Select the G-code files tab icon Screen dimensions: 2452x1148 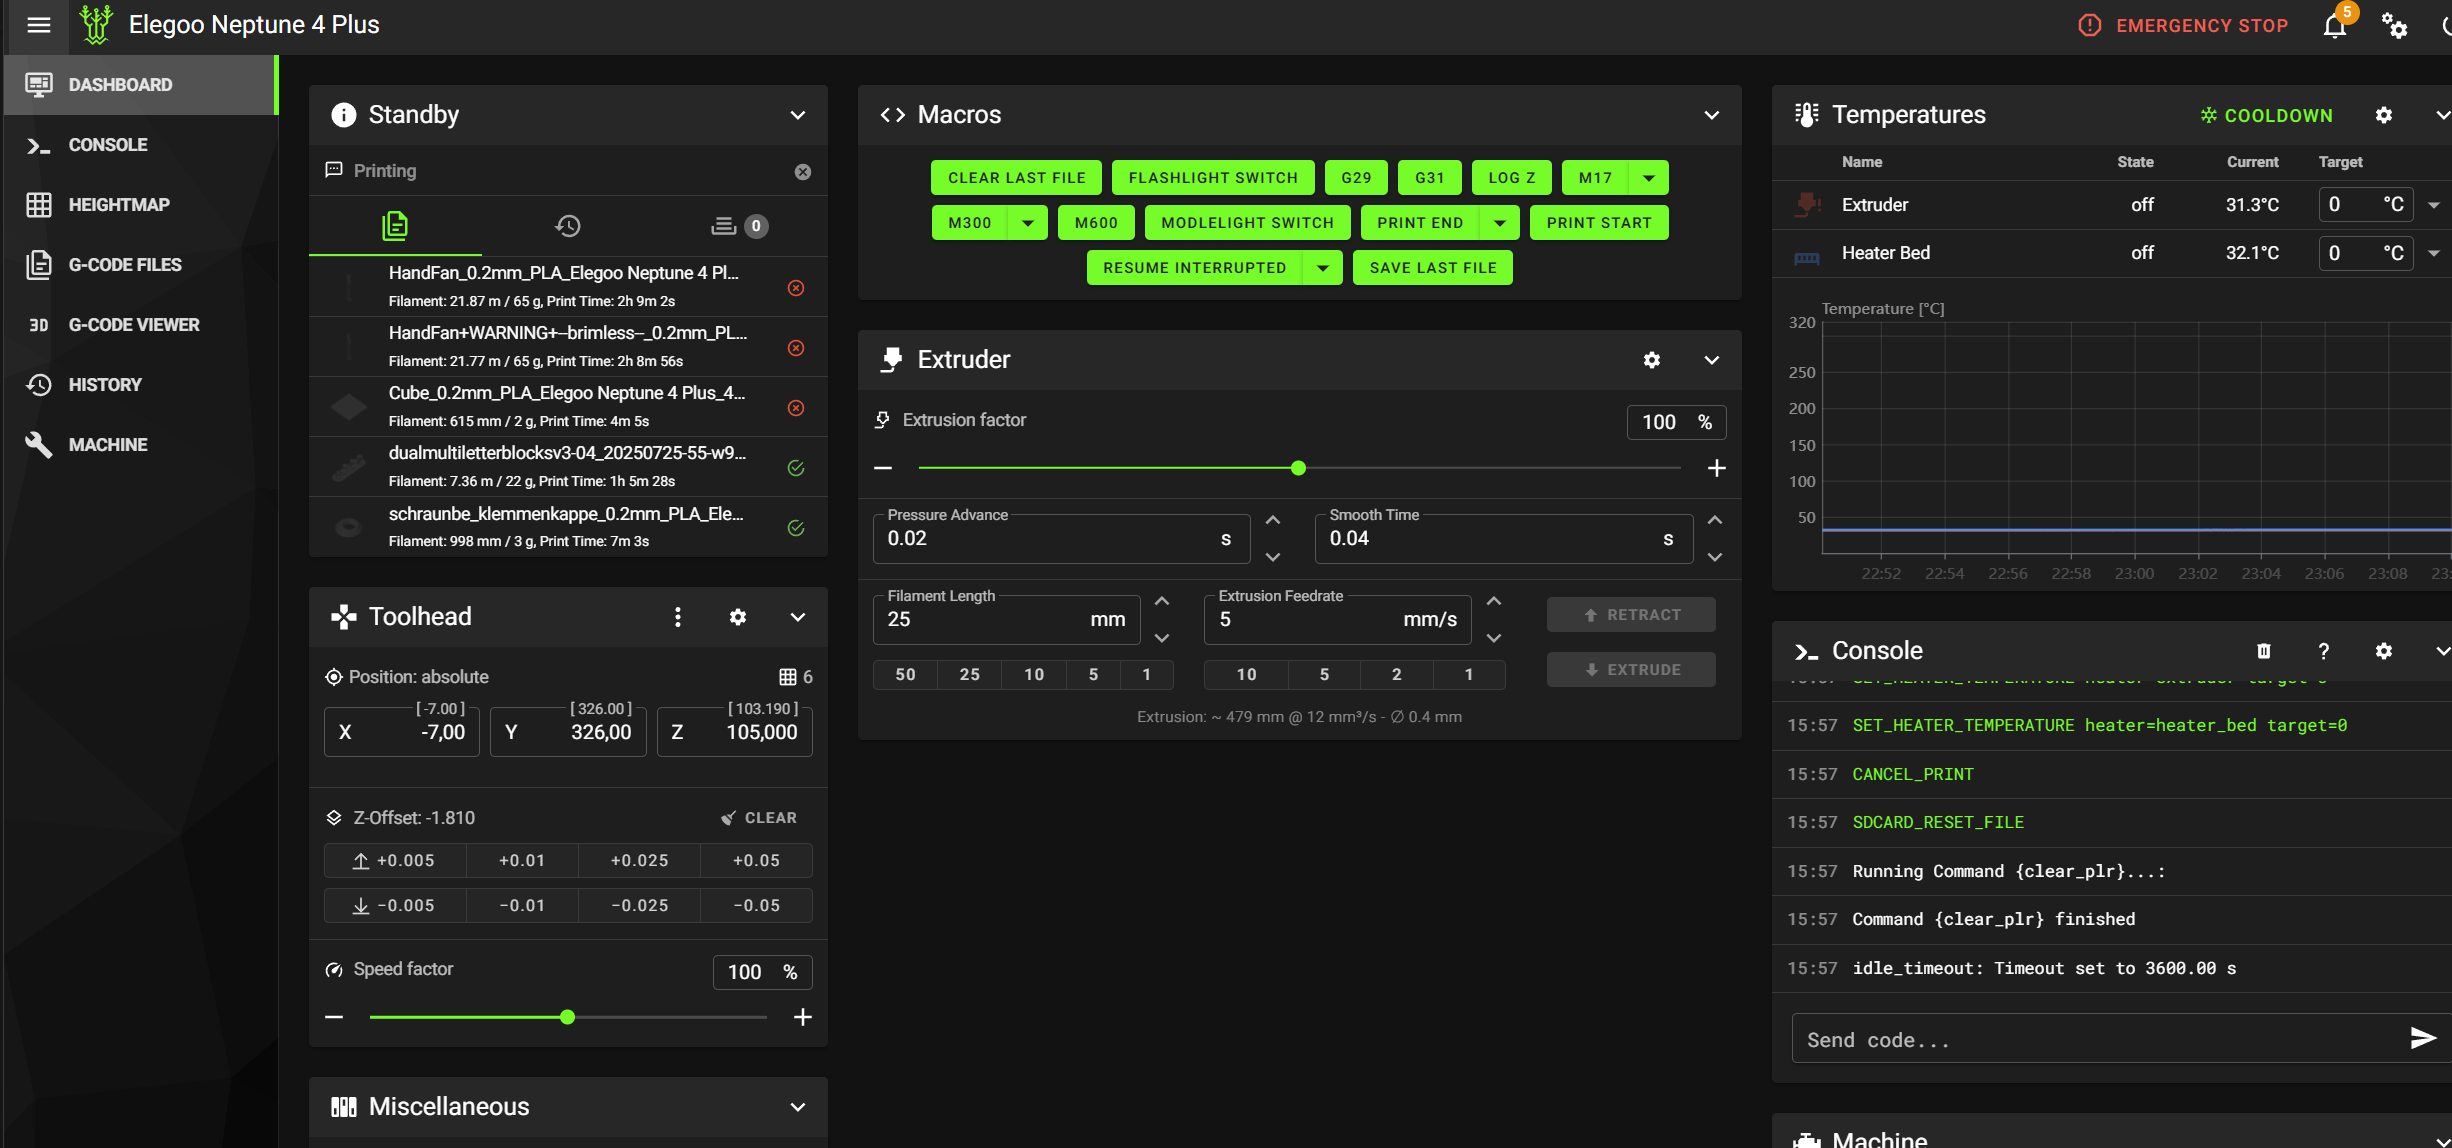coord(395,226)
